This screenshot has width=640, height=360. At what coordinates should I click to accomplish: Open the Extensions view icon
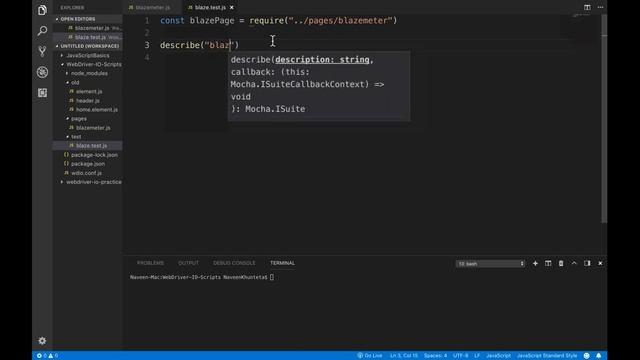[42, 93]
